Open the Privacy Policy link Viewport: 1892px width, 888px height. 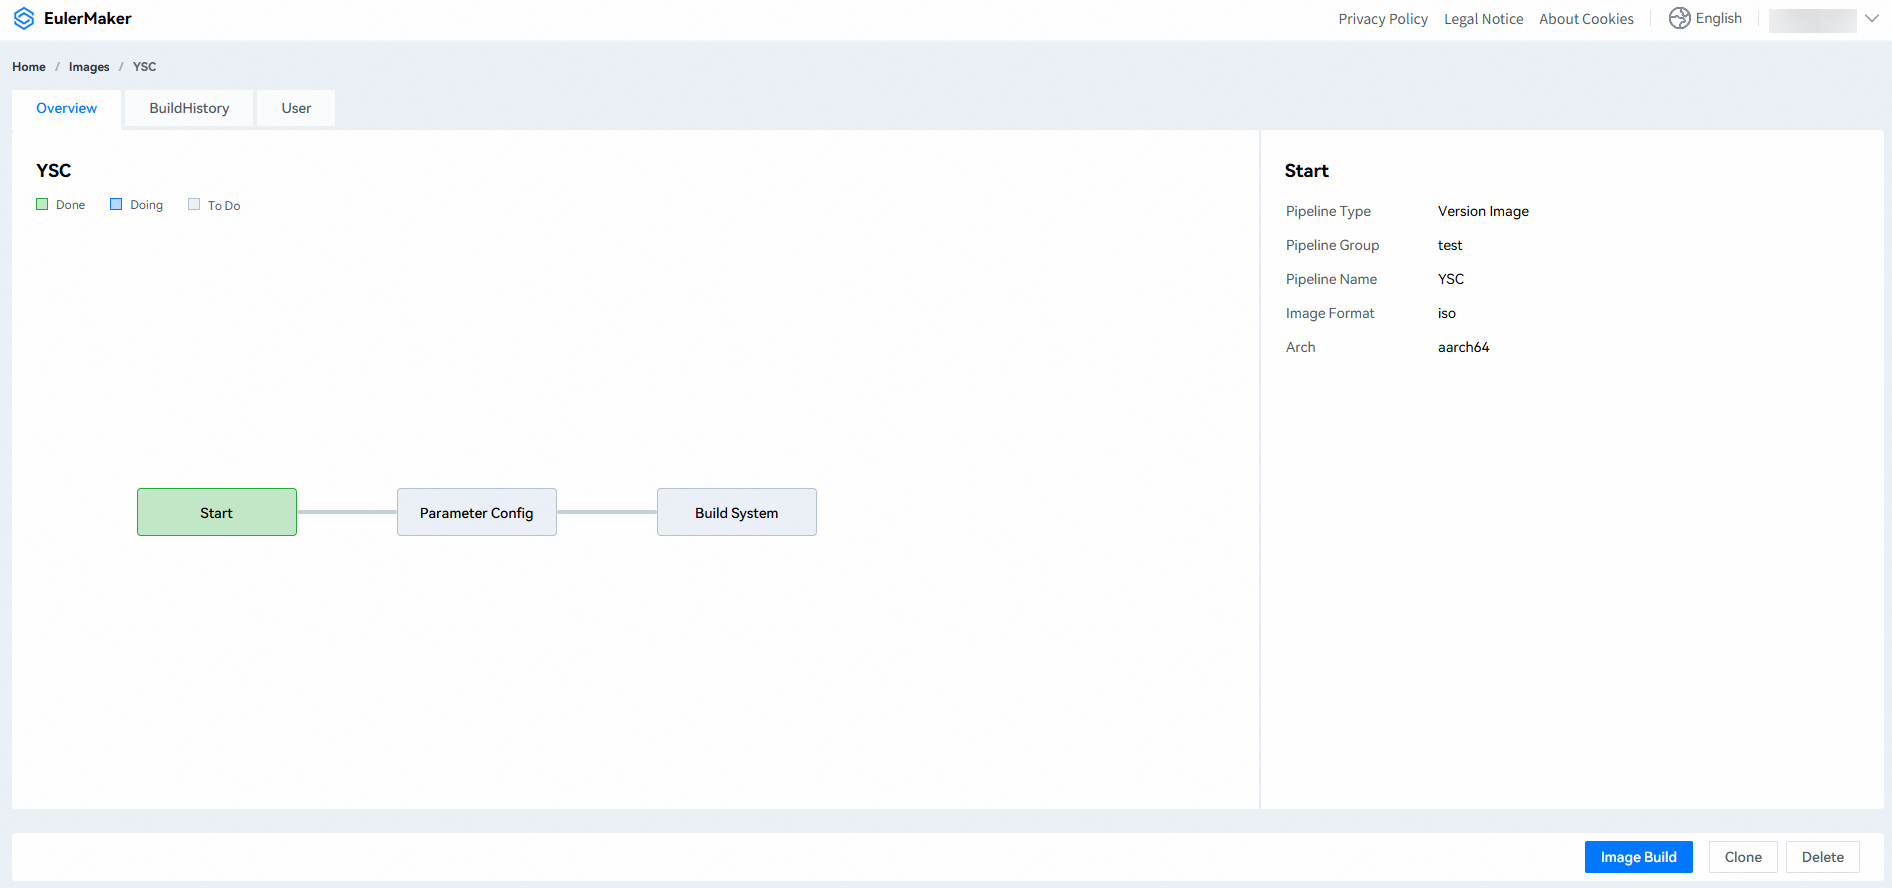[x=1383, y=19]
